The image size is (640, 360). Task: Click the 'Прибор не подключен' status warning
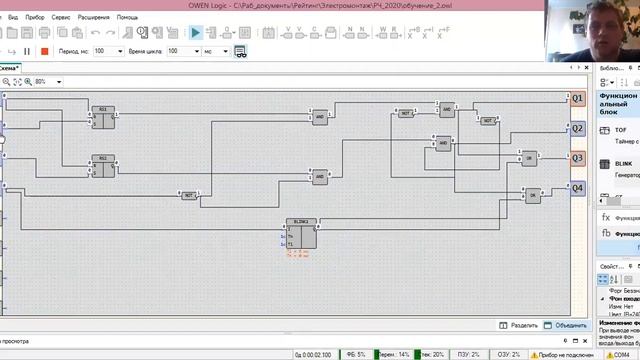point(562,355)
